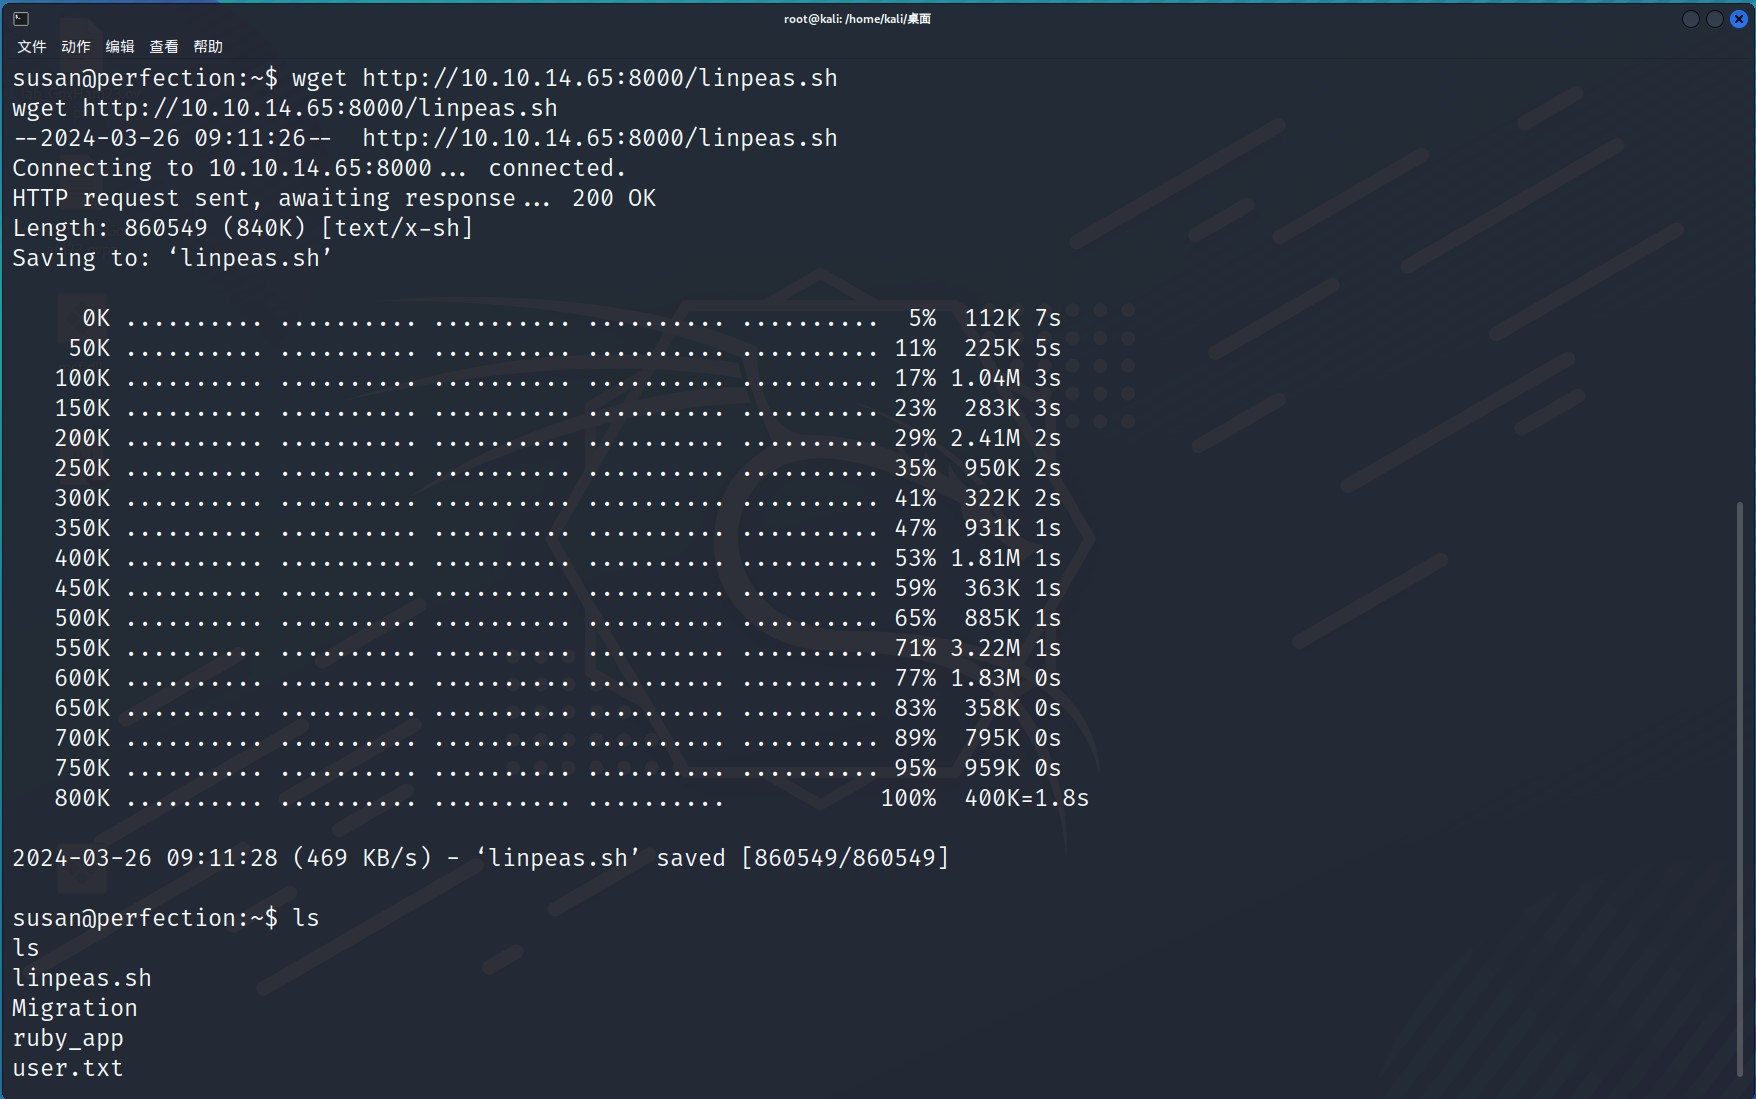
Task: Click the '95% 959K 0s' progress row
Action: tap(557, 768)
